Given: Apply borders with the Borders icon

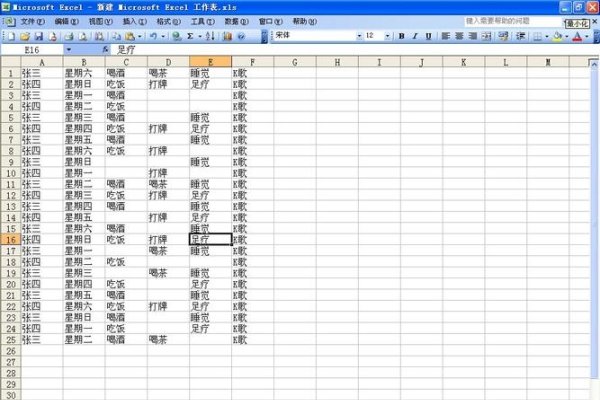Looking at the screenshot, I should [x=537, y=36].
